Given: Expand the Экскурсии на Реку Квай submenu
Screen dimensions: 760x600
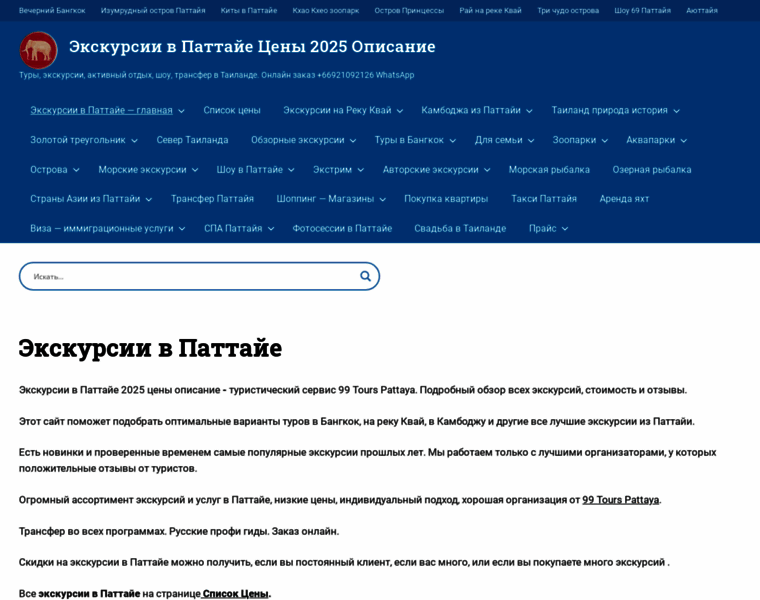Looking at the screenshot, I should (x=399, y=111).
